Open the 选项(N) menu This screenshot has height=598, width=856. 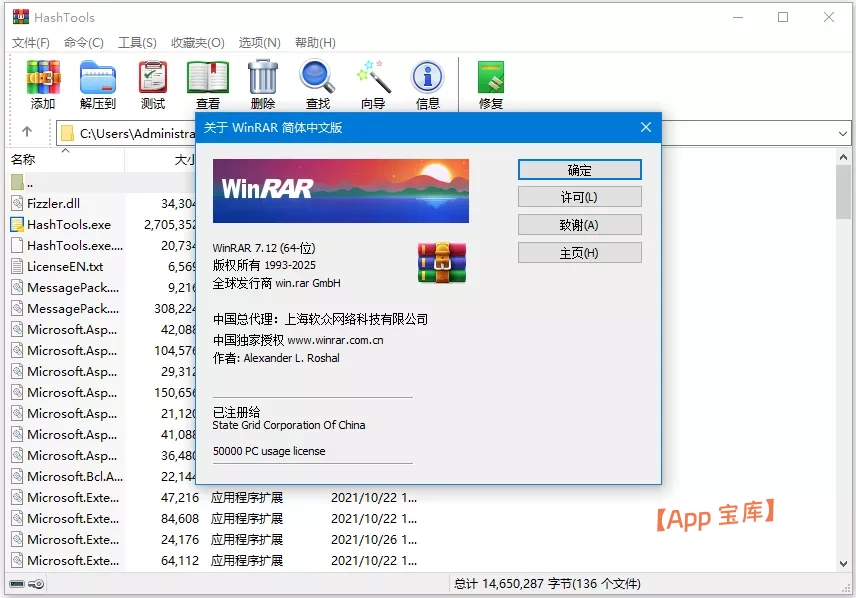[259, 42]
